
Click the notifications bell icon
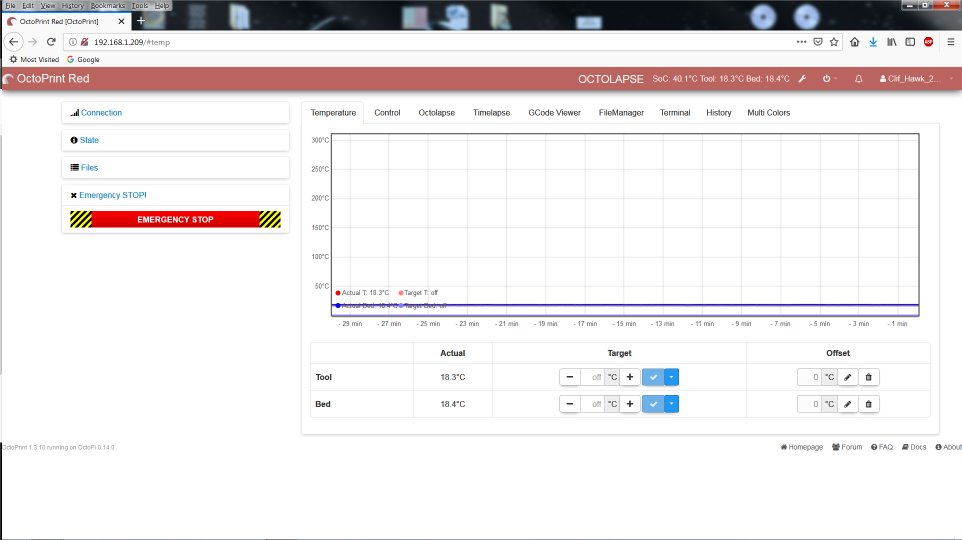tap(858, 78)
